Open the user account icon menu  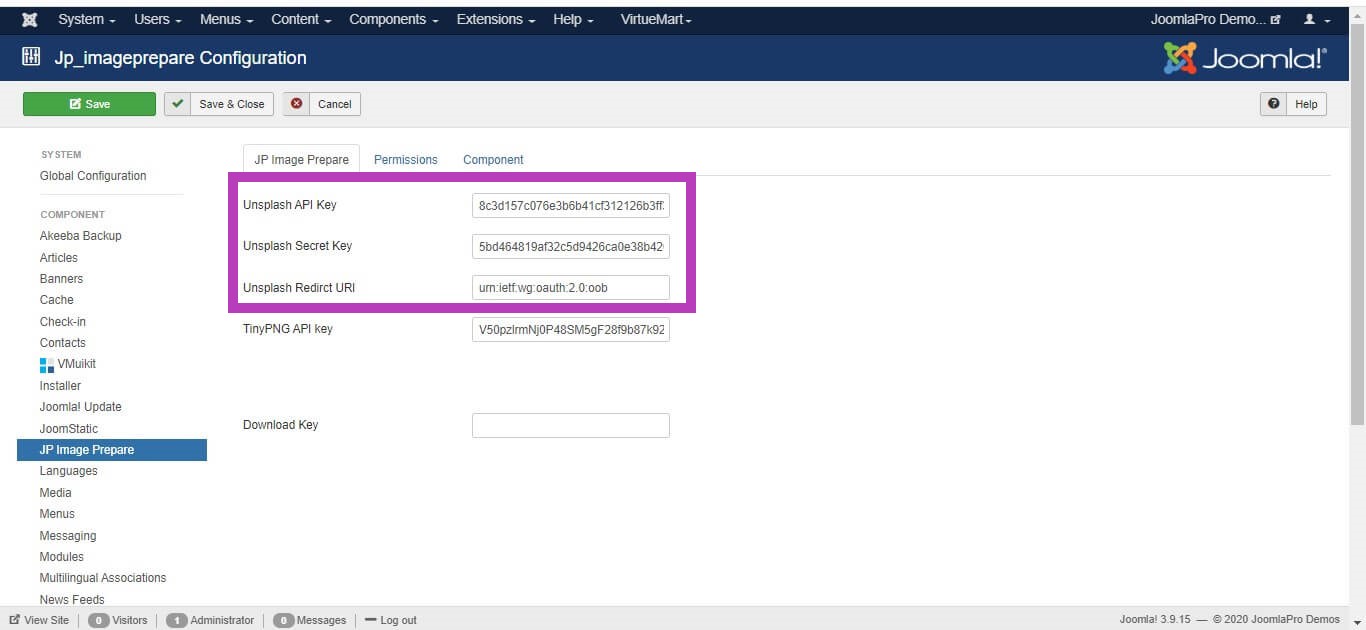1317,20
